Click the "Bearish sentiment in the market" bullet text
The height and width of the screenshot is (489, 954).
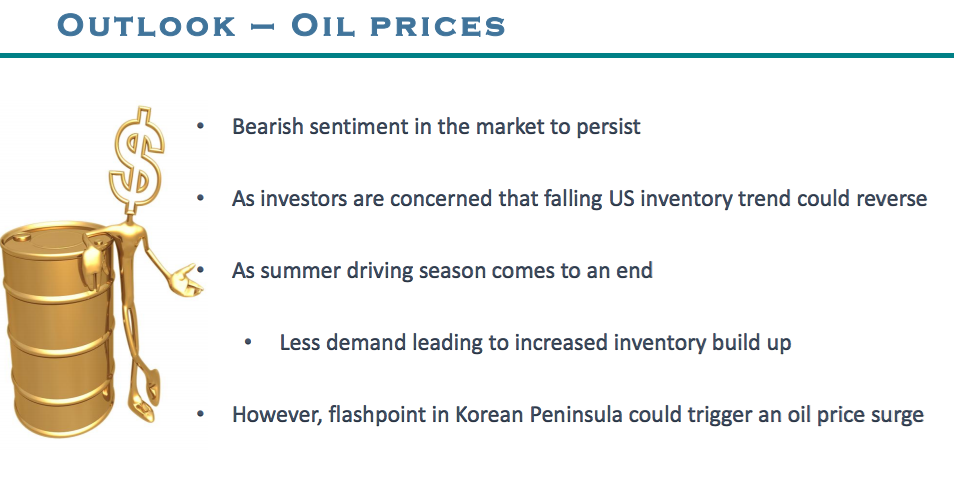tap(436, 128)
